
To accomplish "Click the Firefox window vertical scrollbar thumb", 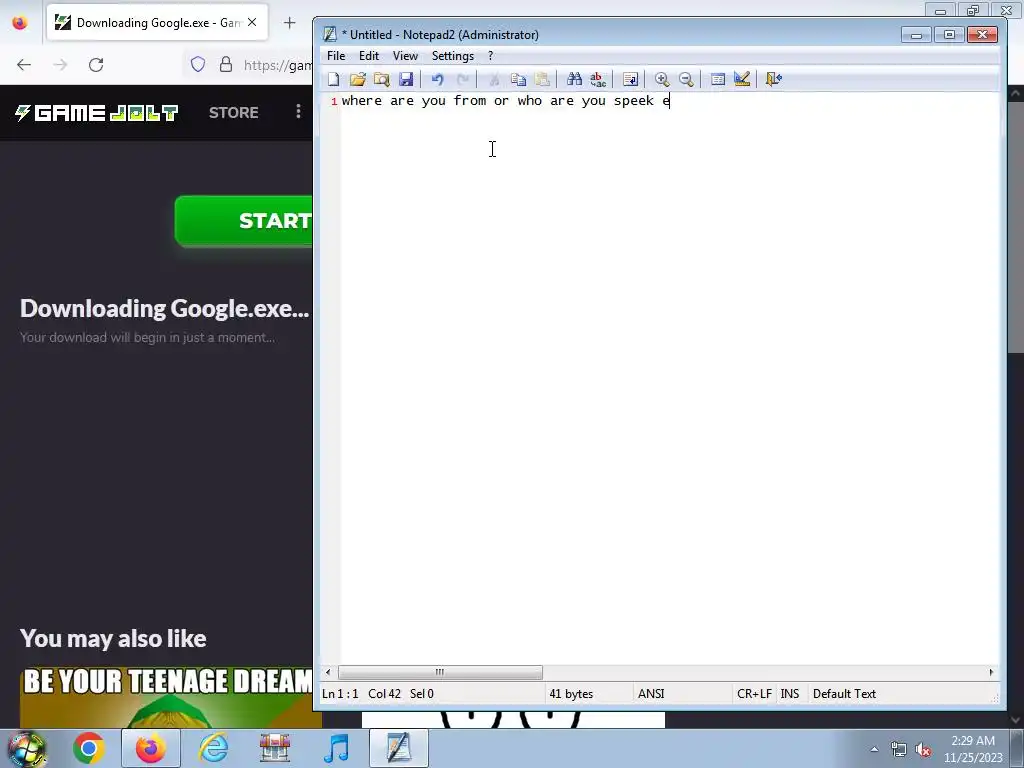I will point(1016,227).
